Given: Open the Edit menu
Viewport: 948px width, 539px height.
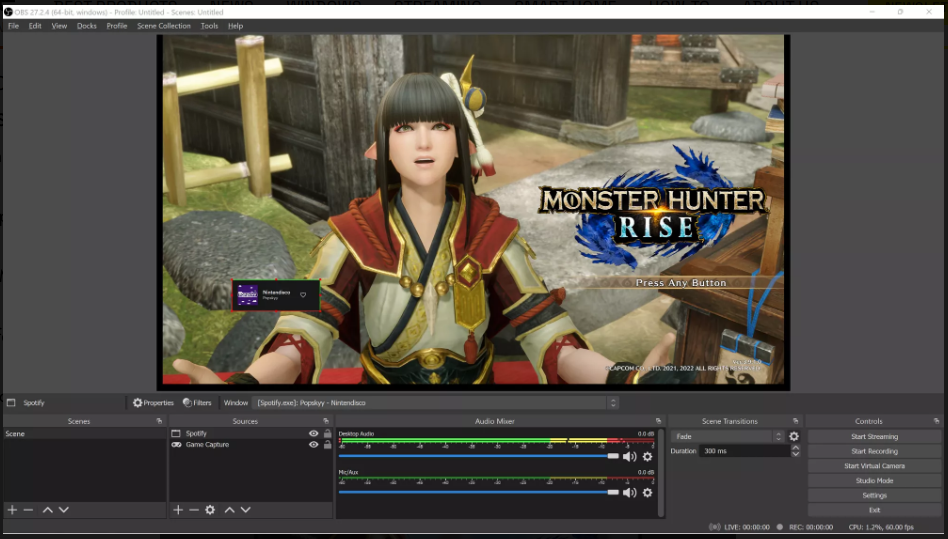Looking at the screenshot, I should pyautogui.click(x=35, y=26).
